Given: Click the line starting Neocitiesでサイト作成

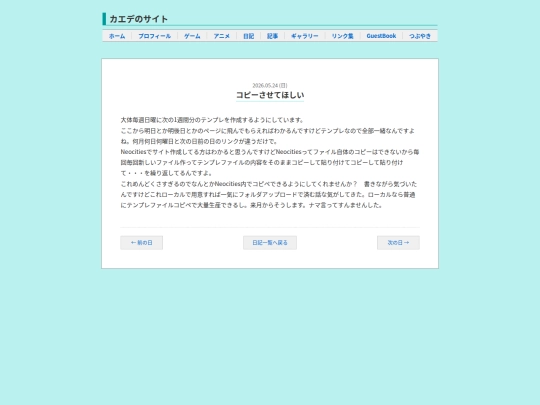Looking at the screenshot, I should tap(270, 152).
